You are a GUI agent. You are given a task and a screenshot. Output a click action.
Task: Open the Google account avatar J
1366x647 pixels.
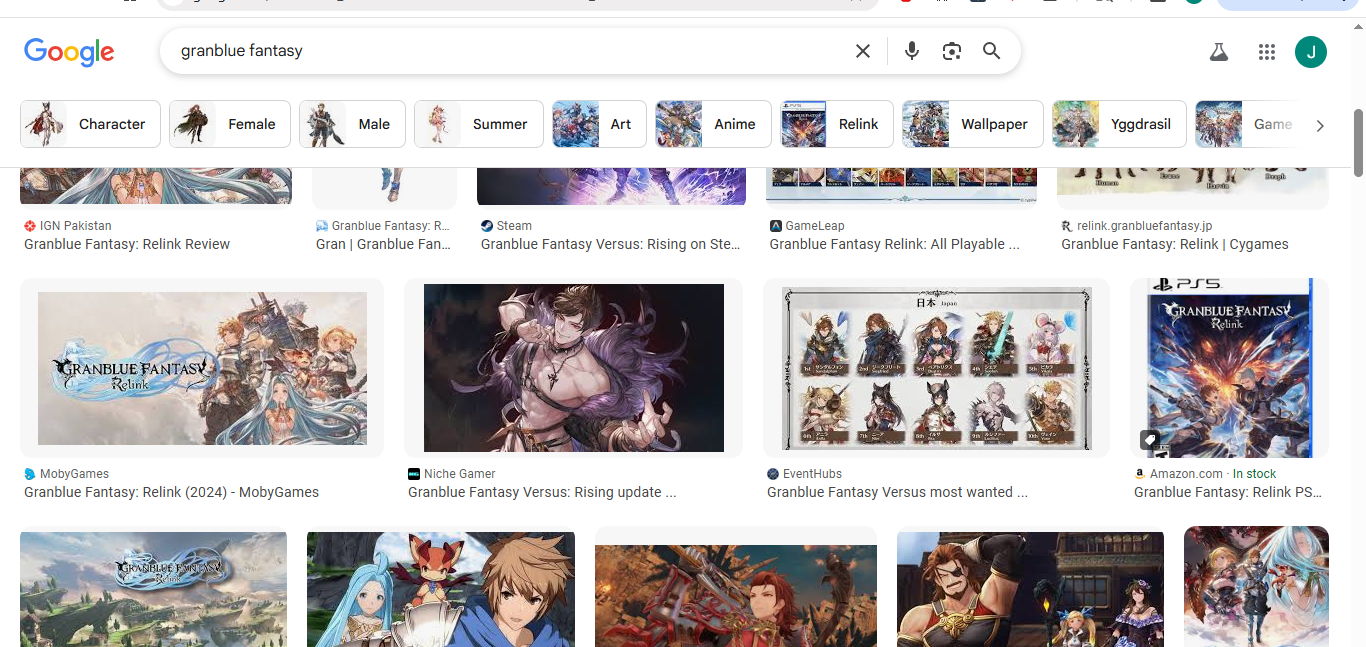[1311, 52]
